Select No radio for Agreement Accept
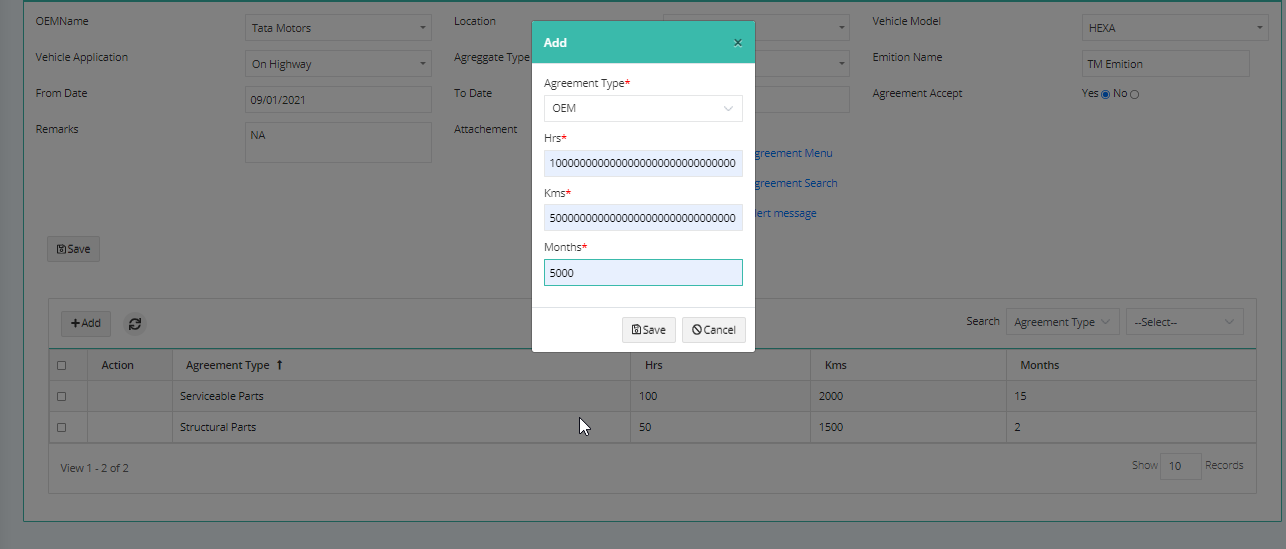 pyautogui.click(x=1134, y=94)
